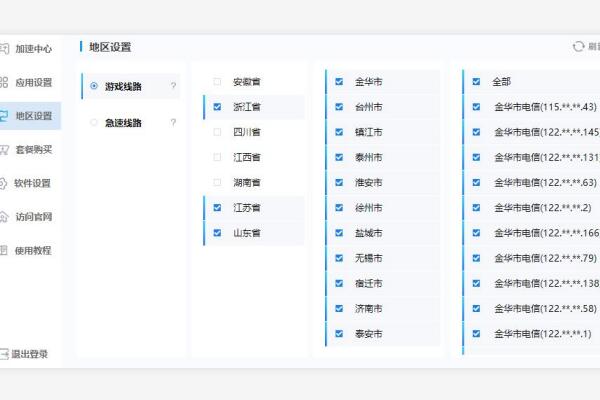600x400 pixels.
Task: Click the 金华市 city label
Action: coord(368,82)
